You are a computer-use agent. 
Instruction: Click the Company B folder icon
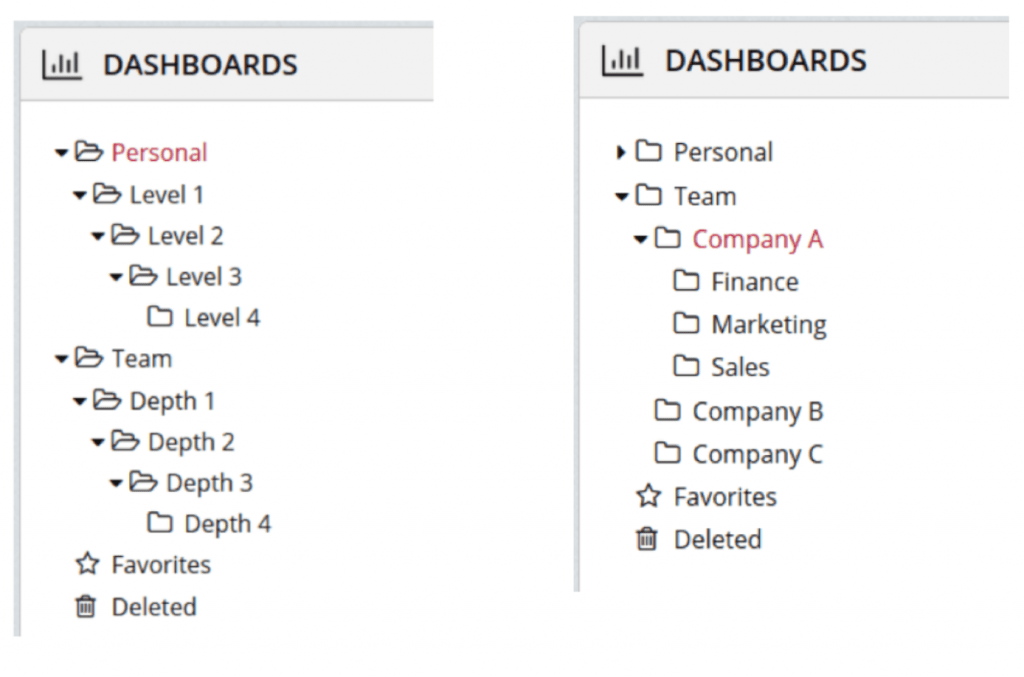pos(667,410)
